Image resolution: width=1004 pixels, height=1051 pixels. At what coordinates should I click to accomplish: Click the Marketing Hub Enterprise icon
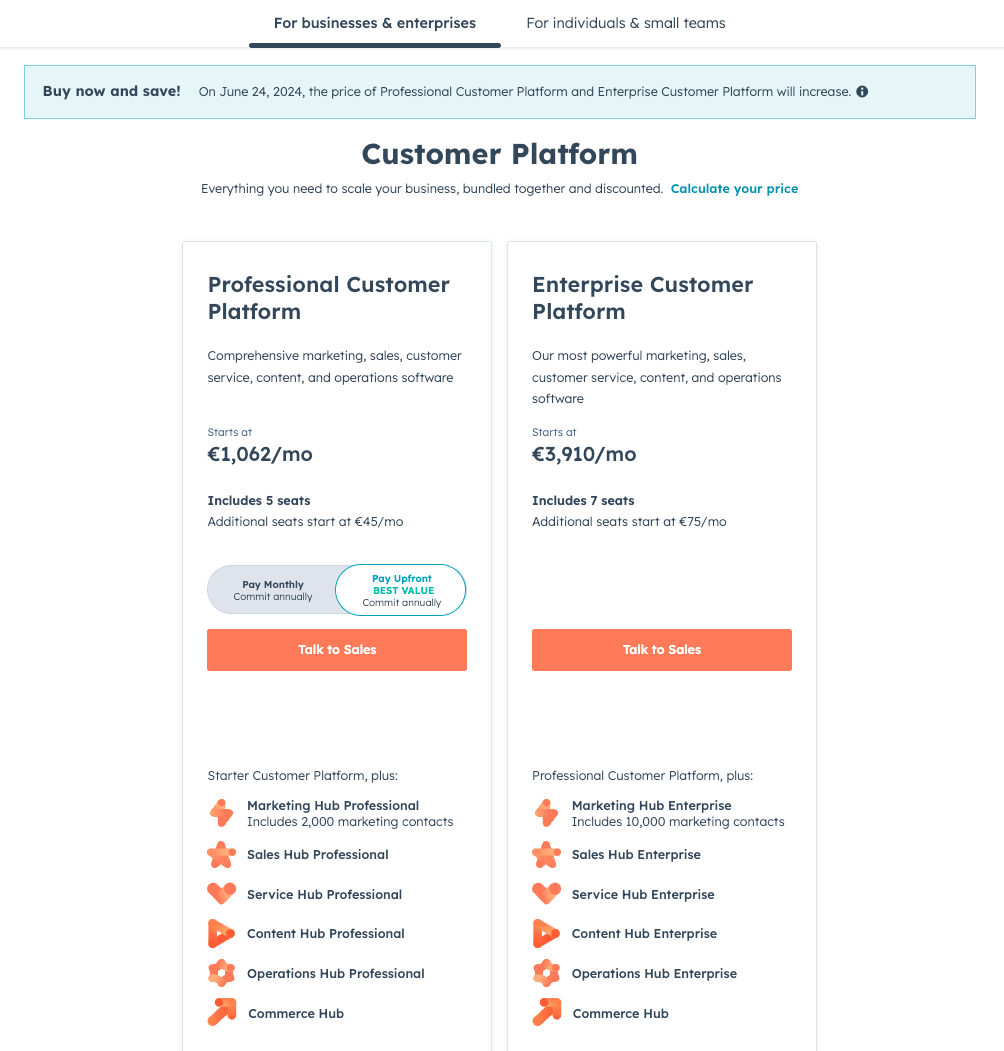tap(546, 813)
